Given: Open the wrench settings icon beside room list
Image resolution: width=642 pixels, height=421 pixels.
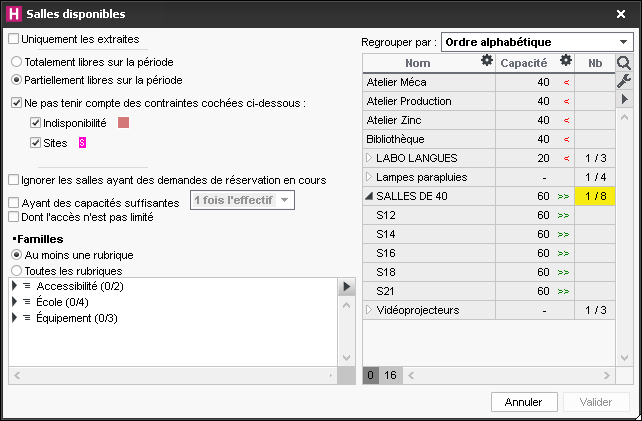Looking at the screenshot, I should click(x=624, y=81).
